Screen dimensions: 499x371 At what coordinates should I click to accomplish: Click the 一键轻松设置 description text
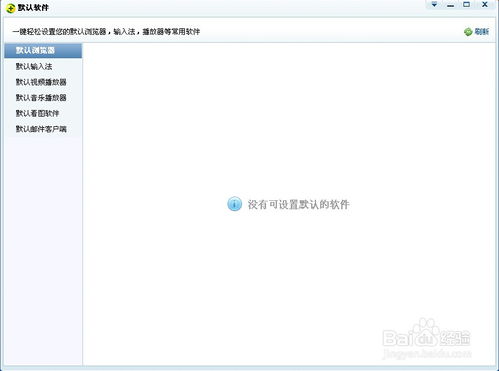(106, 32)
